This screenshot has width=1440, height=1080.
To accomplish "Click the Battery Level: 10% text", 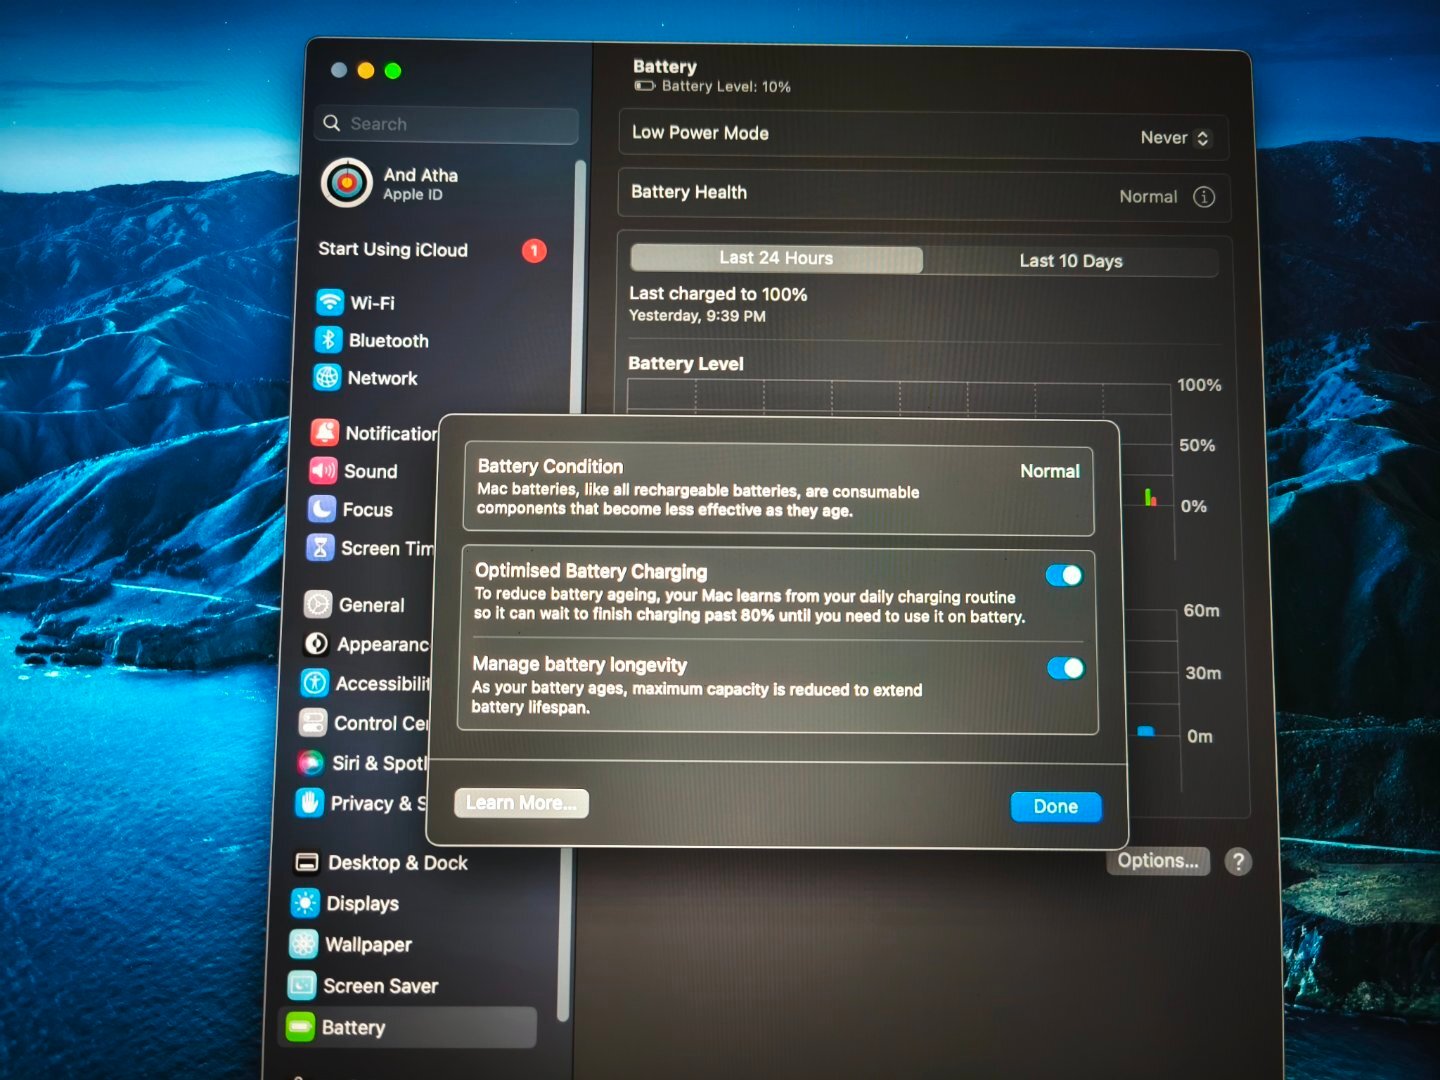I will pyautogui.click(x=726, y=87).
